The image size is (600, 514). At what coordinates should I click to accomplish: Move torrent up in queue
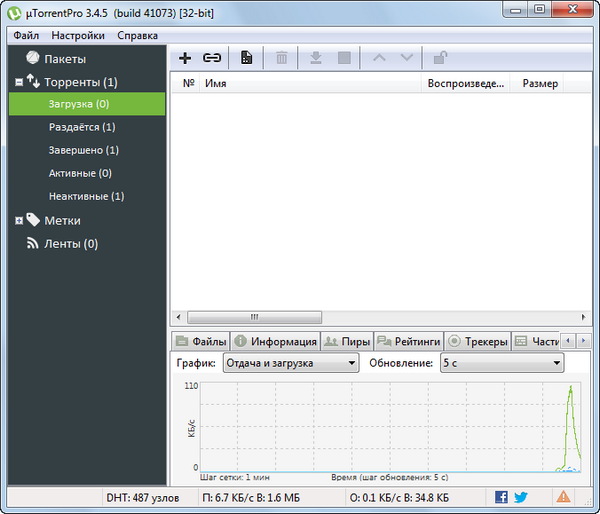(378, 58)
